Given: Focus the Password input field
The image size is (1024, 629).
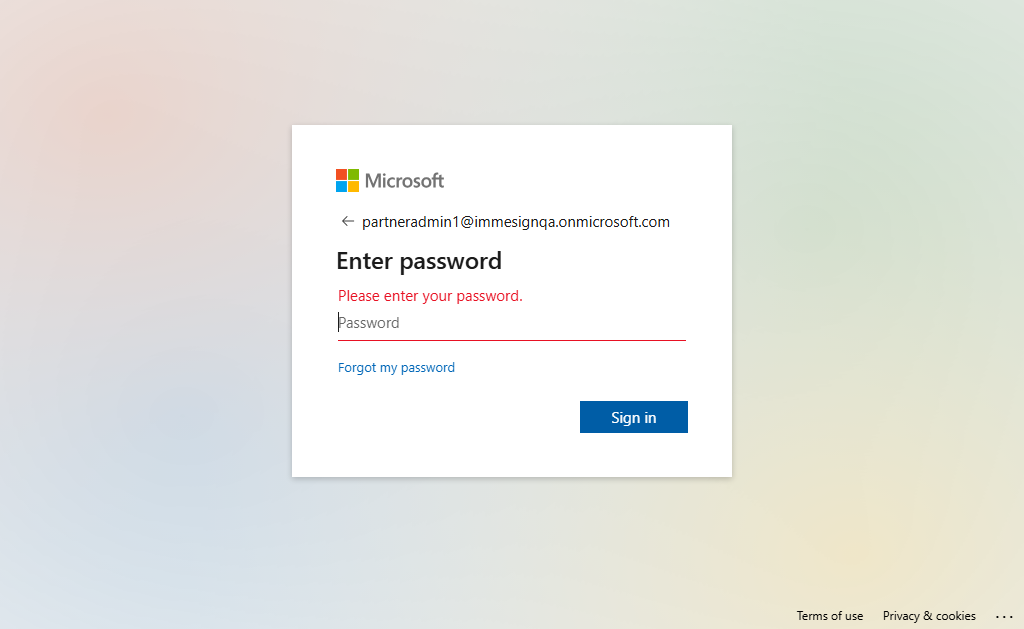Looking at the screenshot, I should 511,323.
